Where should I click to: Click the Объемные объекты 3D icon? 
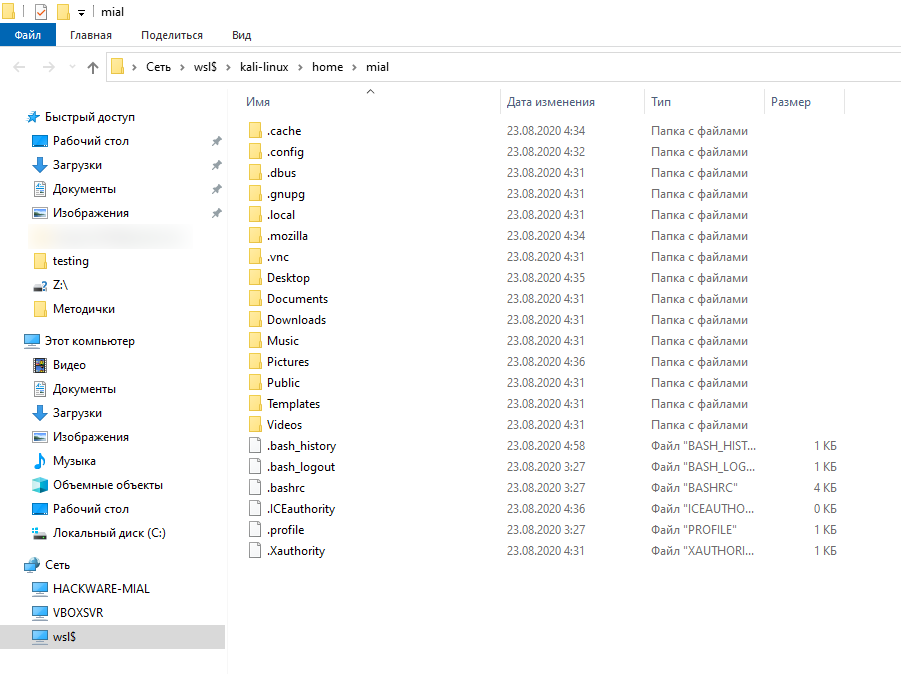point(40,485)
